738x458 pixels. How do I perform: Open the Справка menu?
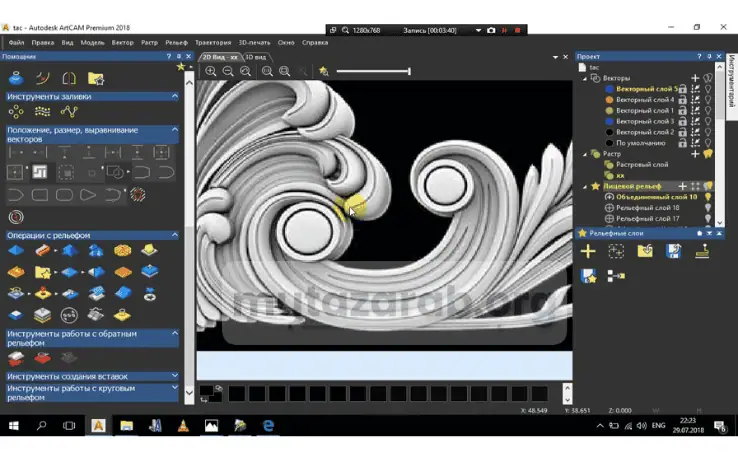(x=315, y=42)
